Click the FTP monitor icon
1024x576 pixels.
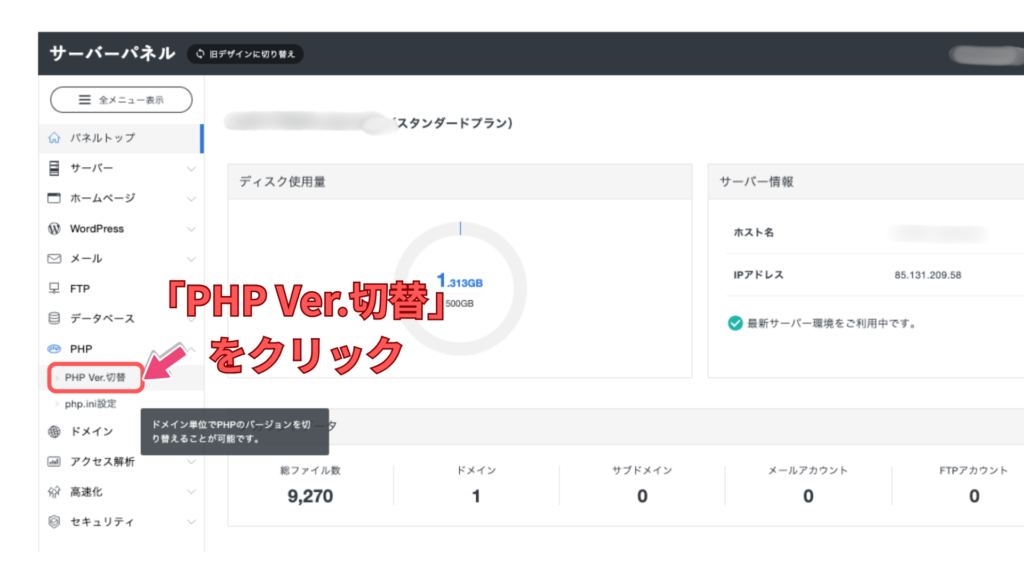(x=55, y=289)
